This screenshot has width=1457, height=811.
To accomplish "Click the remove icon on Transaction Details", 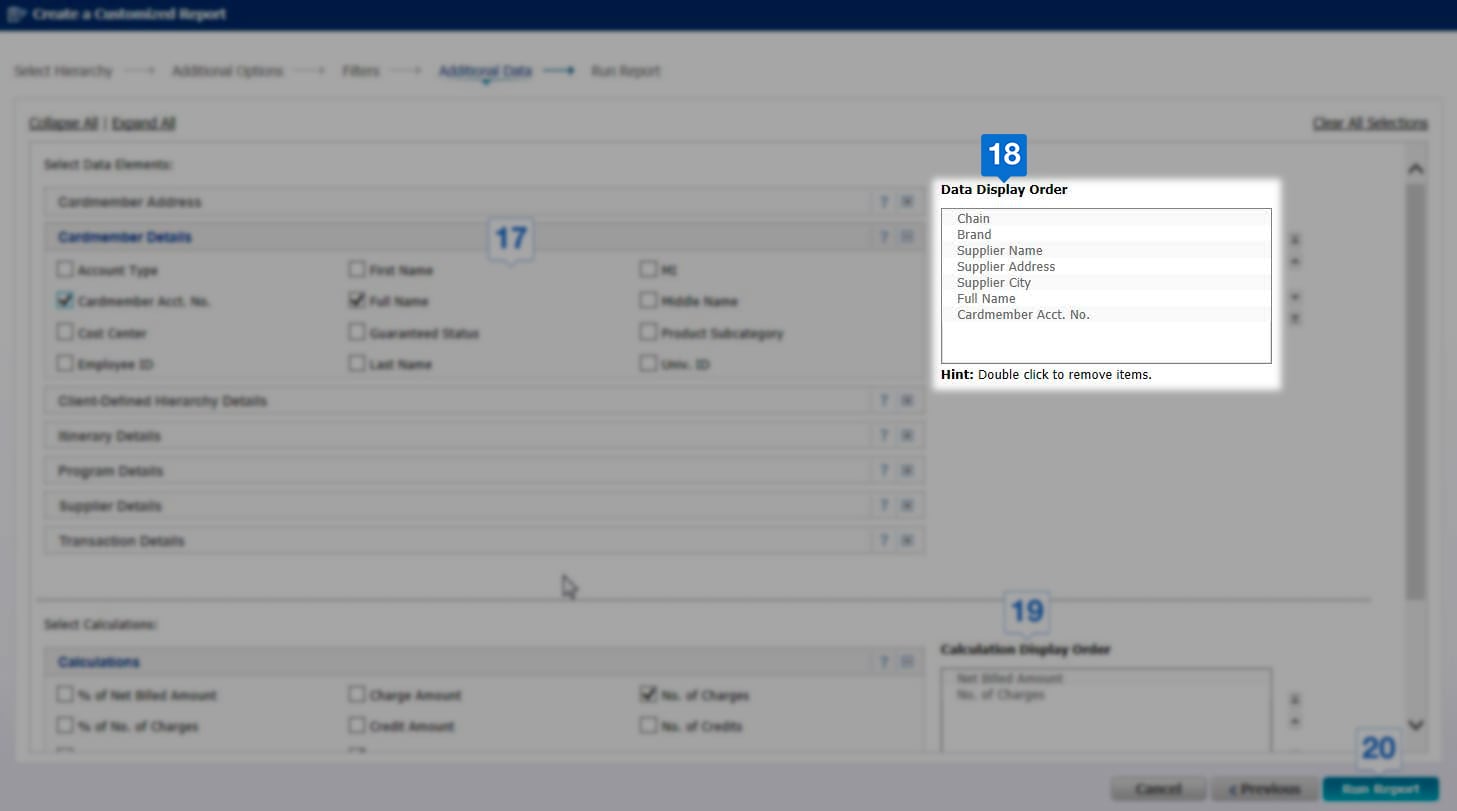I will [907, 540].
